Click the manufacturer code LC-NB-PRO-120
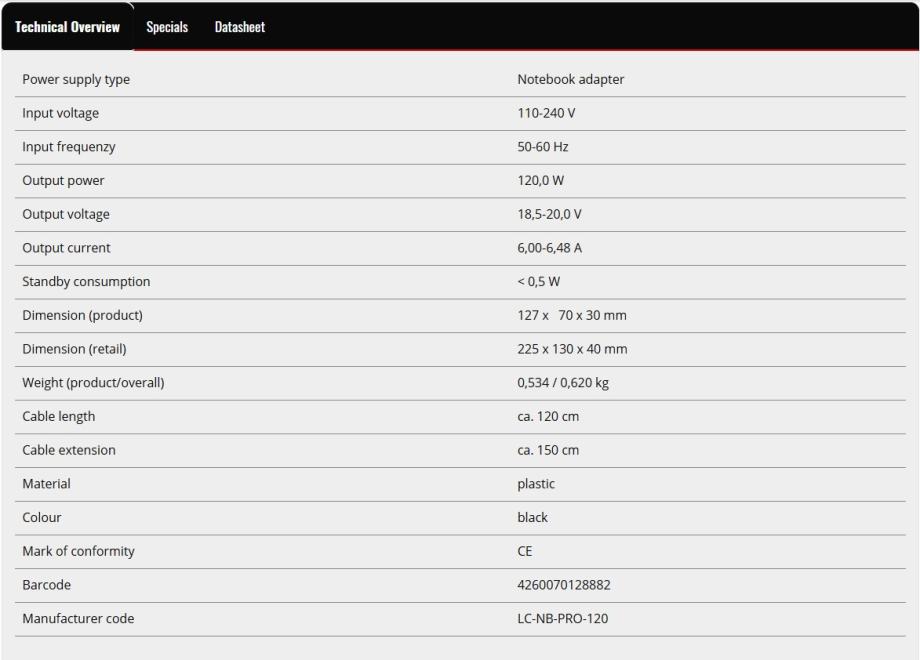This screenshot has height=660, width=920. 562,619
